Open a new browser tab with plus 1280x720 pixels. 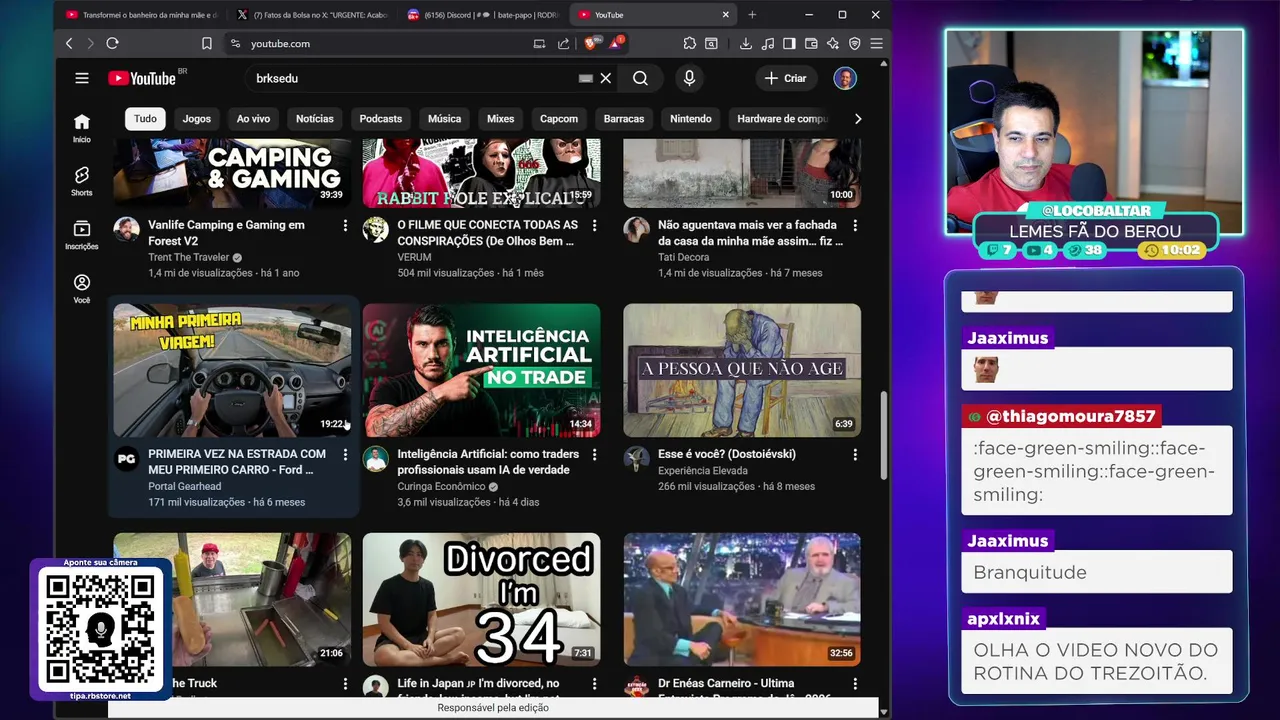(752, 15)
